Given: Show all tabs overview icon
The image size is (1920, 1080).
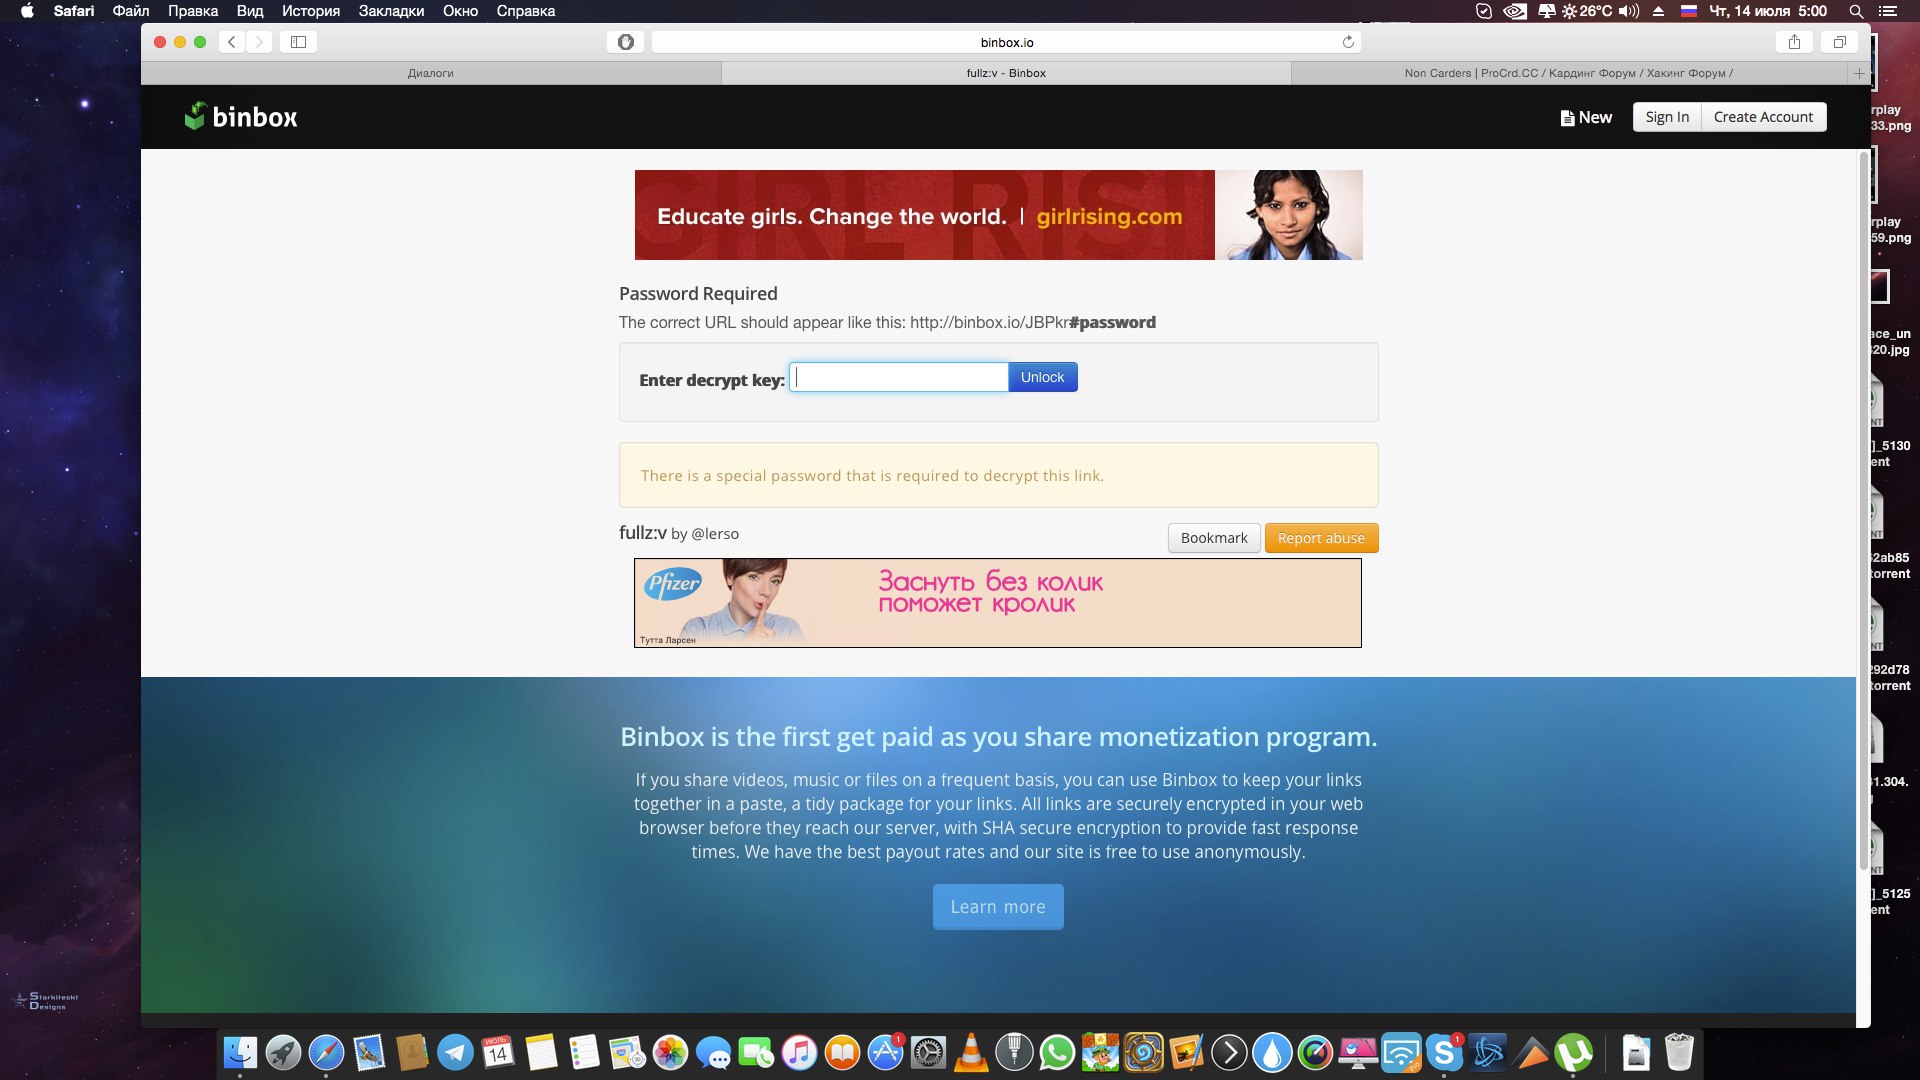Looking at the screenshot, I should pos(1839,42).
